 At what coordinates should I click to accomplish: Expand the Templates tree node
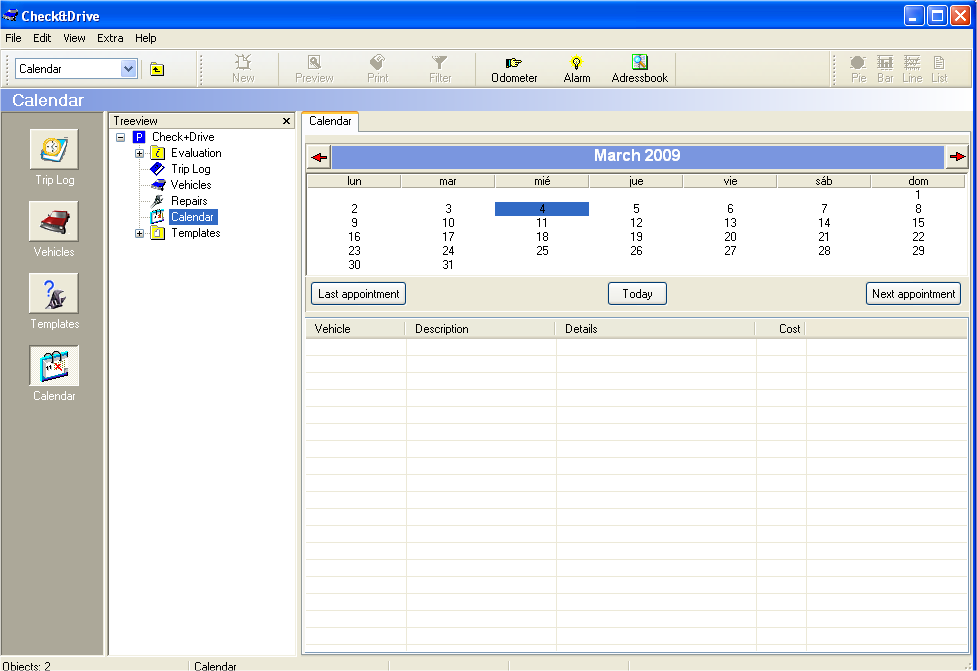(x=140, y=234)
